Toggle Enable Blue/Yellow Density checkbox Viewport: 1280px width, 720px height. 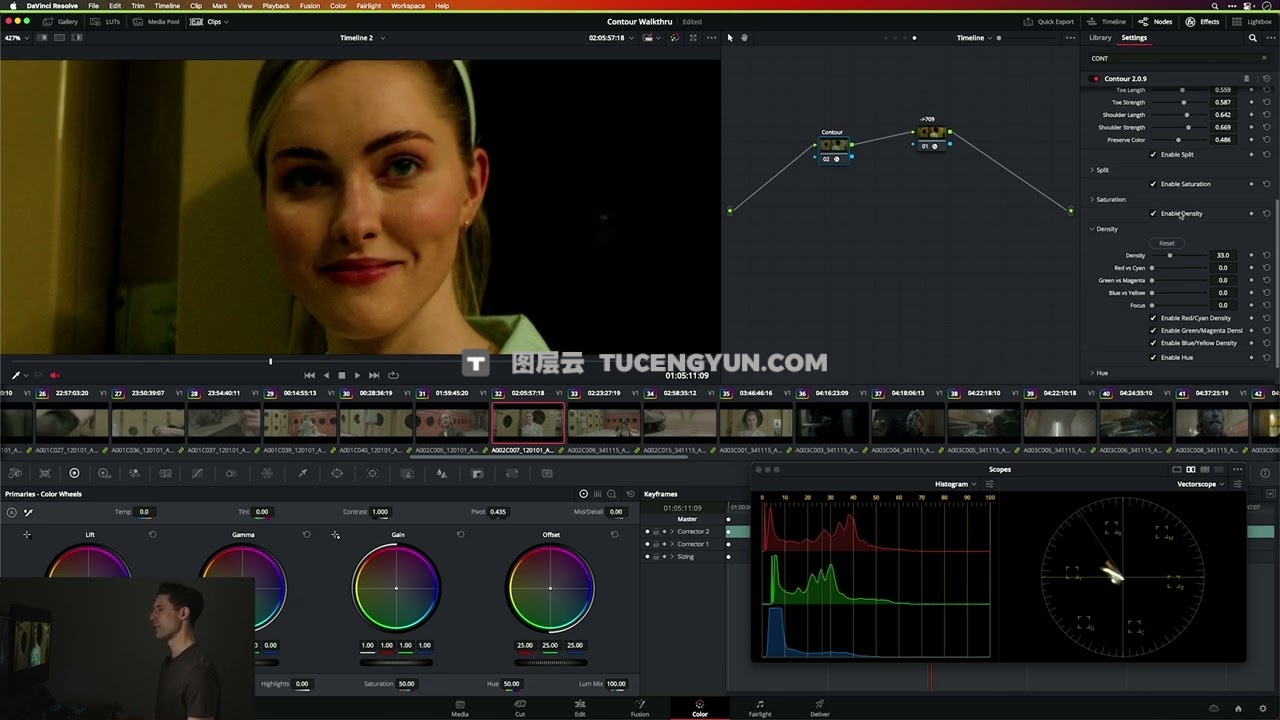tap(1153, 343)
